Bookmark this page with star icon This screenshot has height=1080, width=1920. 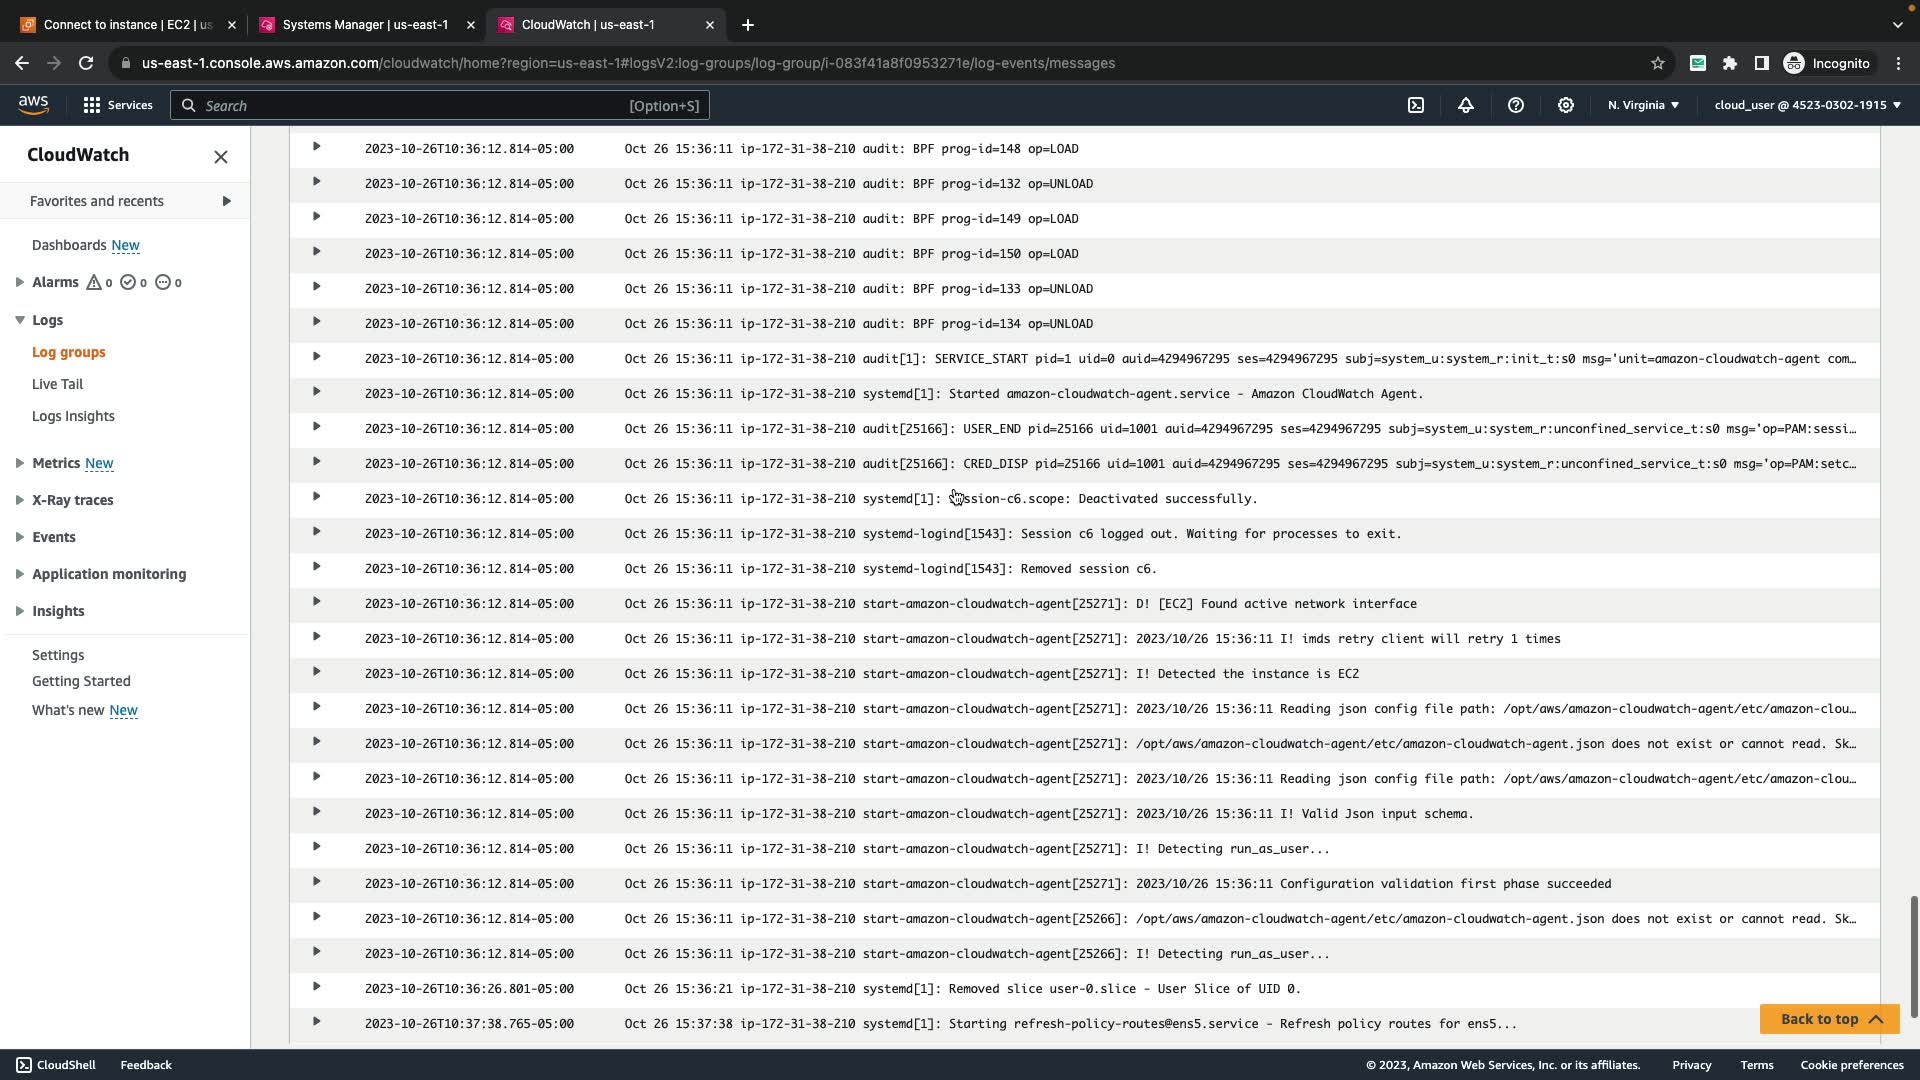point(1658,63)
